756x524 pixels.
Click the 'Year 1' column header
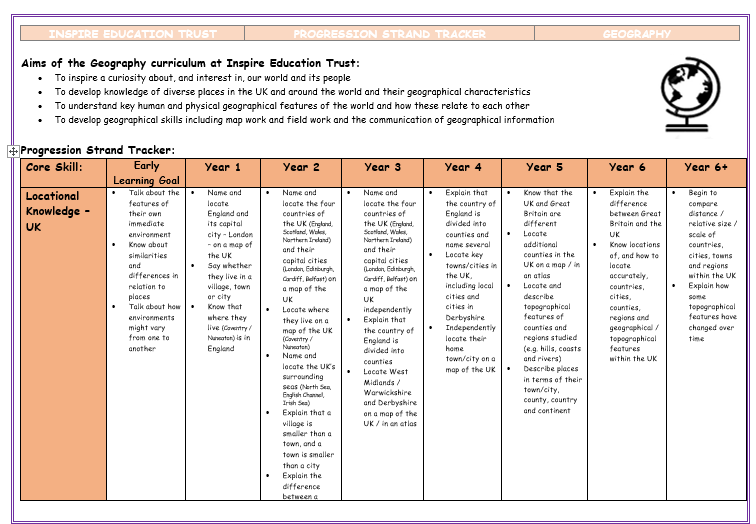(222, 168)
